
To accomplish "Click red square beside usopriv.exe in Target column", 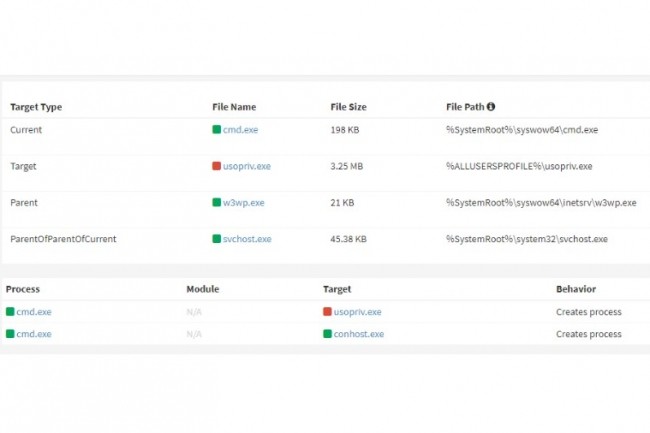I will [327, 312].
